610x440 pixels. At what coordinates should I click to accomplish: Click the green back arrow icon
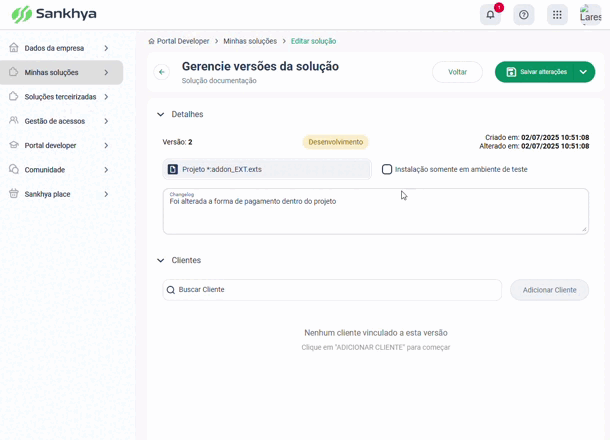click(162, 72)
